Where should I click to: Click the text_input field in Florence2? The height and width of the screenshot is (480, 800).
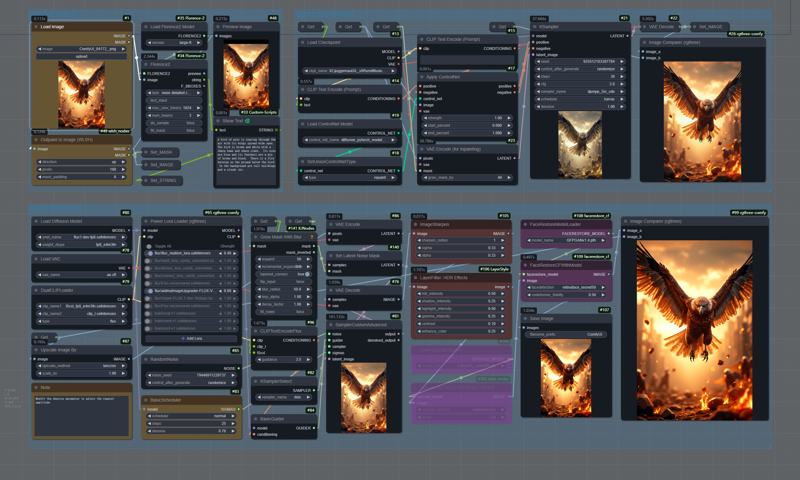coord(174,100)
